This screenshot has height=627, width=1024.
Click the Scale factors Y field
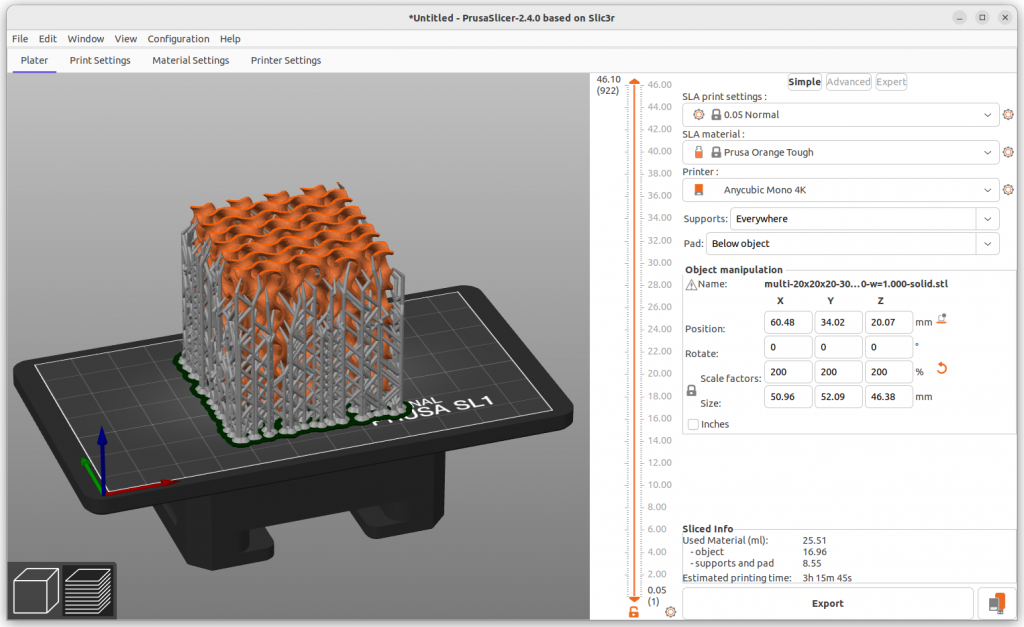839,372
